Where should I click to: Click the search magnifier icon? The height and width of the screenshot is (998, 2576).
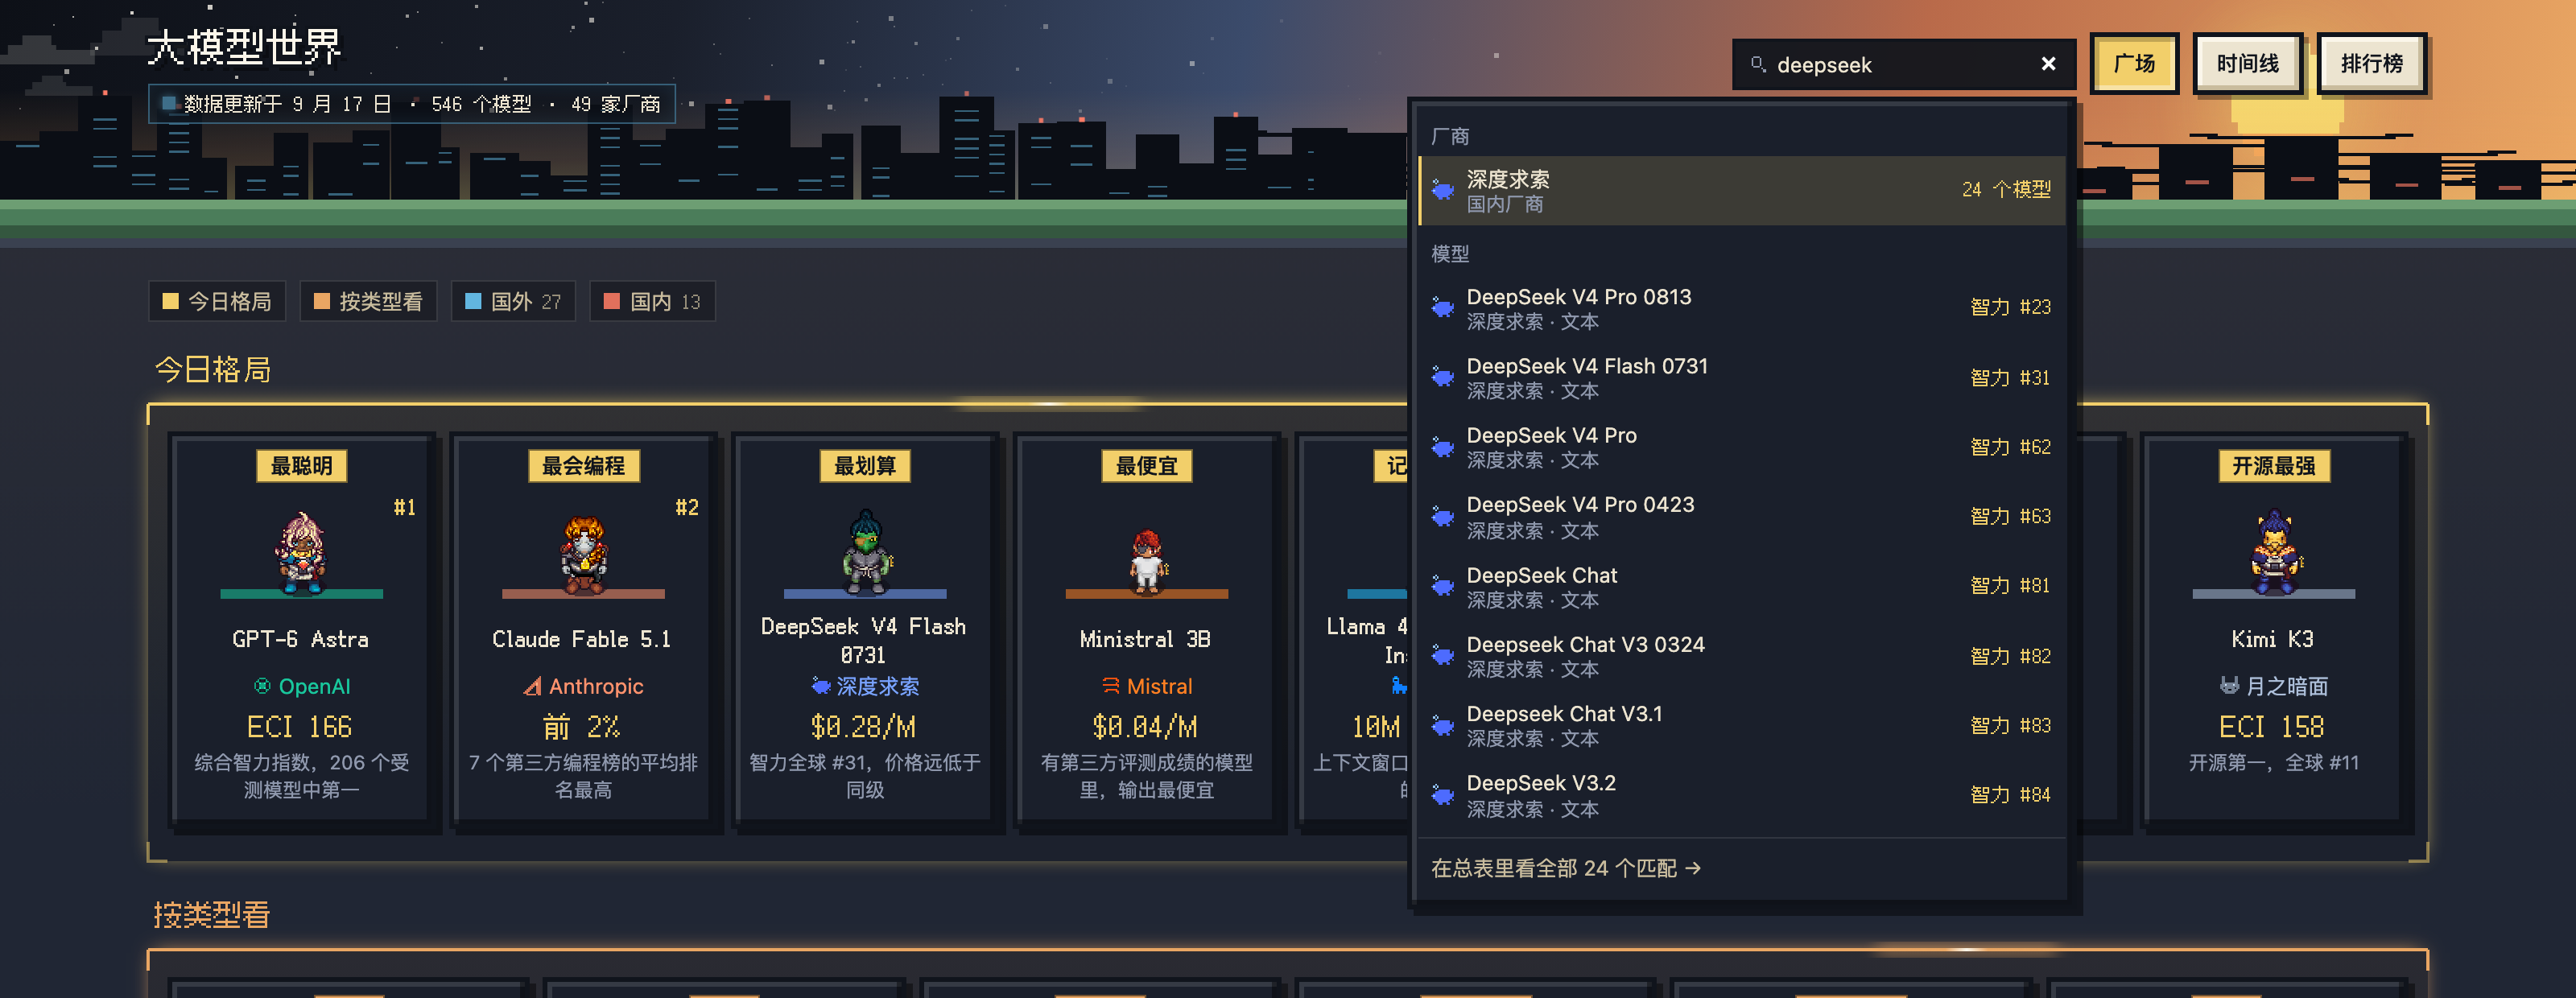point(1757,64)
